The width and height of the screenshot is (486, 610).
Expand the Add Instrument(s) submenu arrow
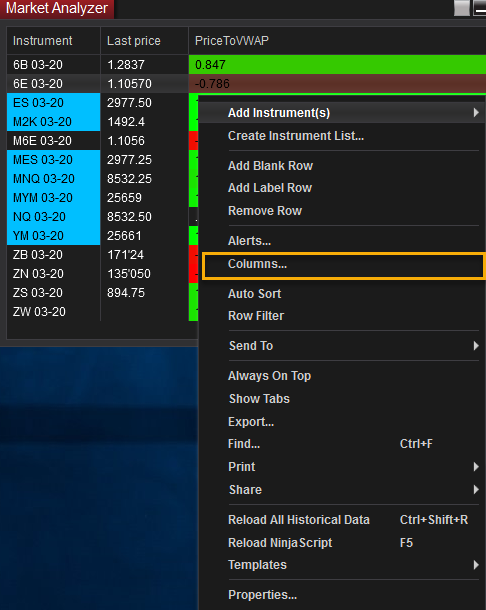(476, 113)
